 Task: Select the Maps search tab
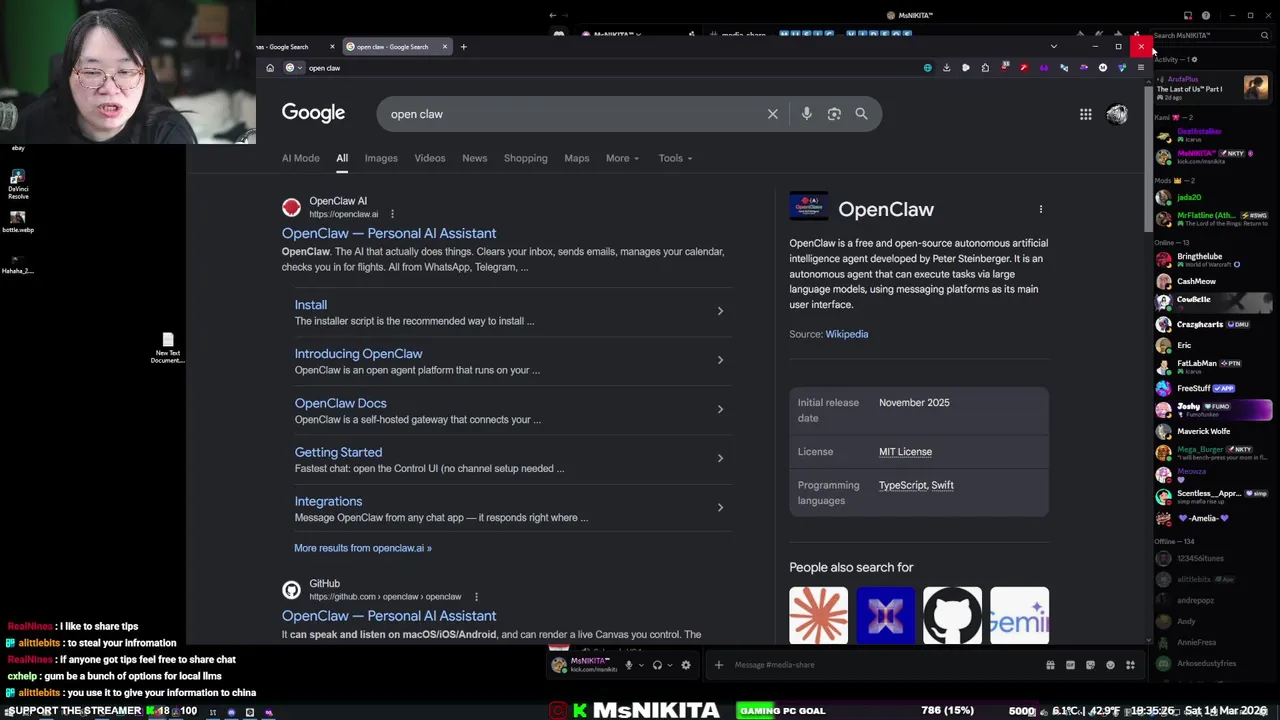(x=577, y=158)
